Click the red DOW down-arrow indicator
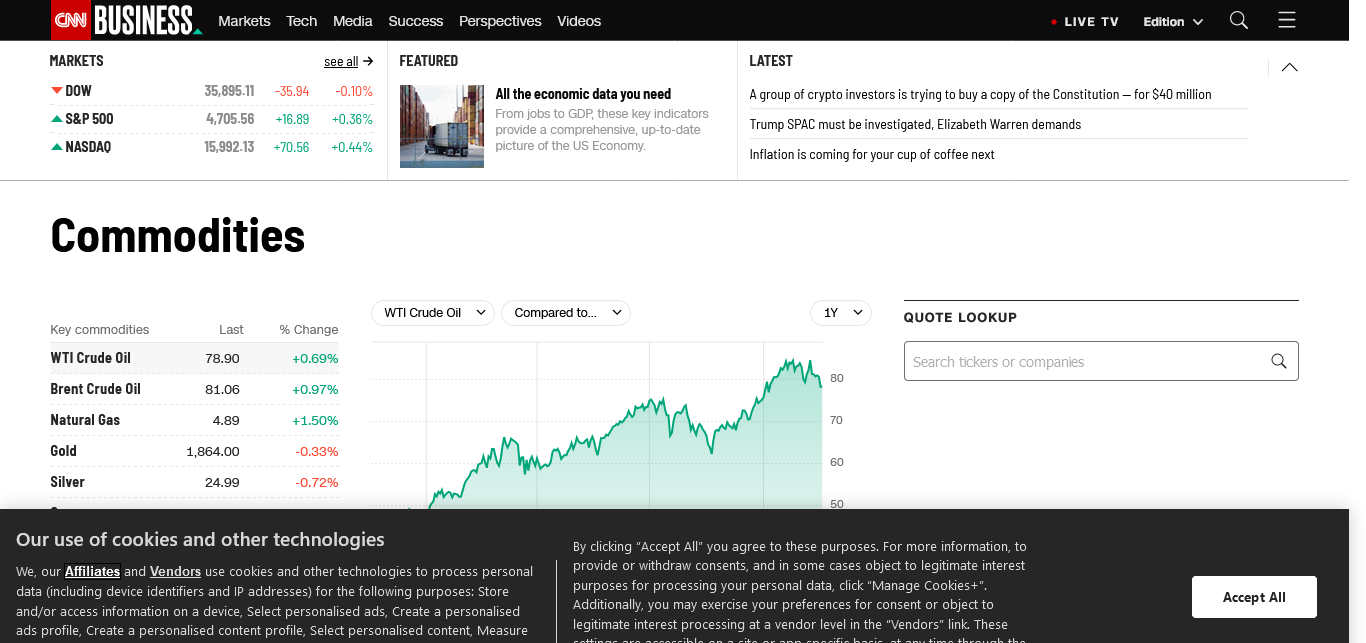 click(57, 91)
